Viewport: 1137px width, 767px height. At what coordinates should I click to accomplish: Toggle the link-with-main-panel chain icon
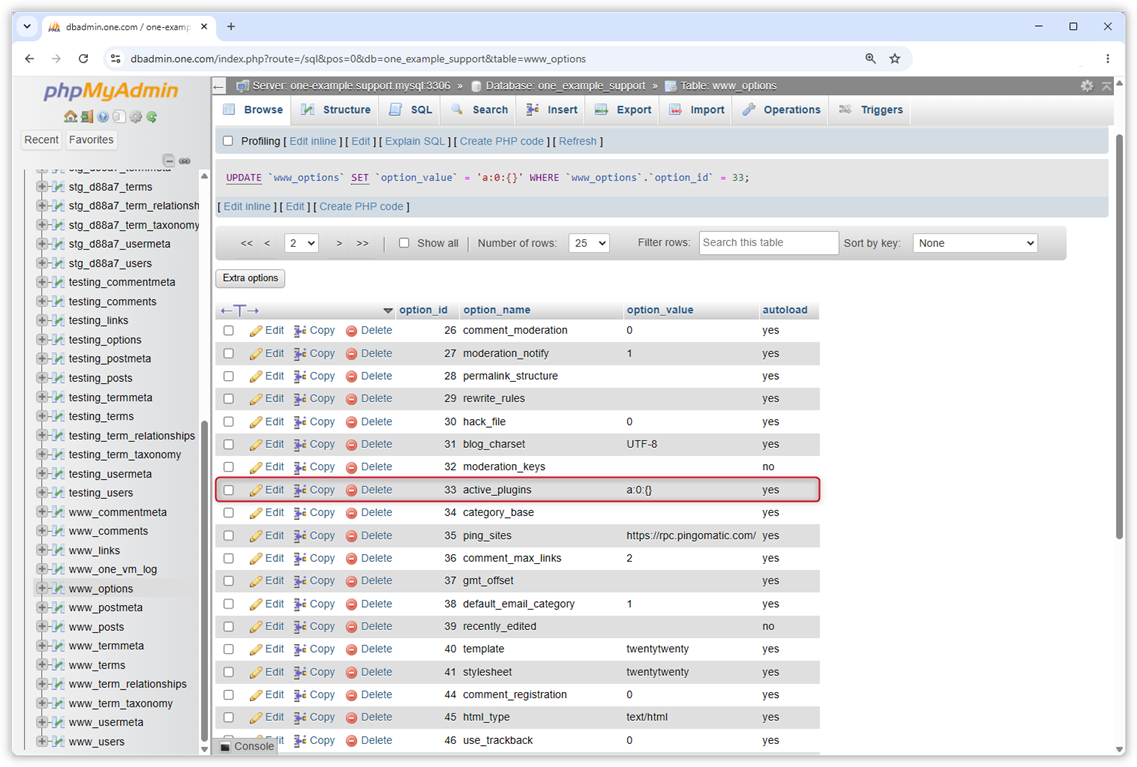185,160
